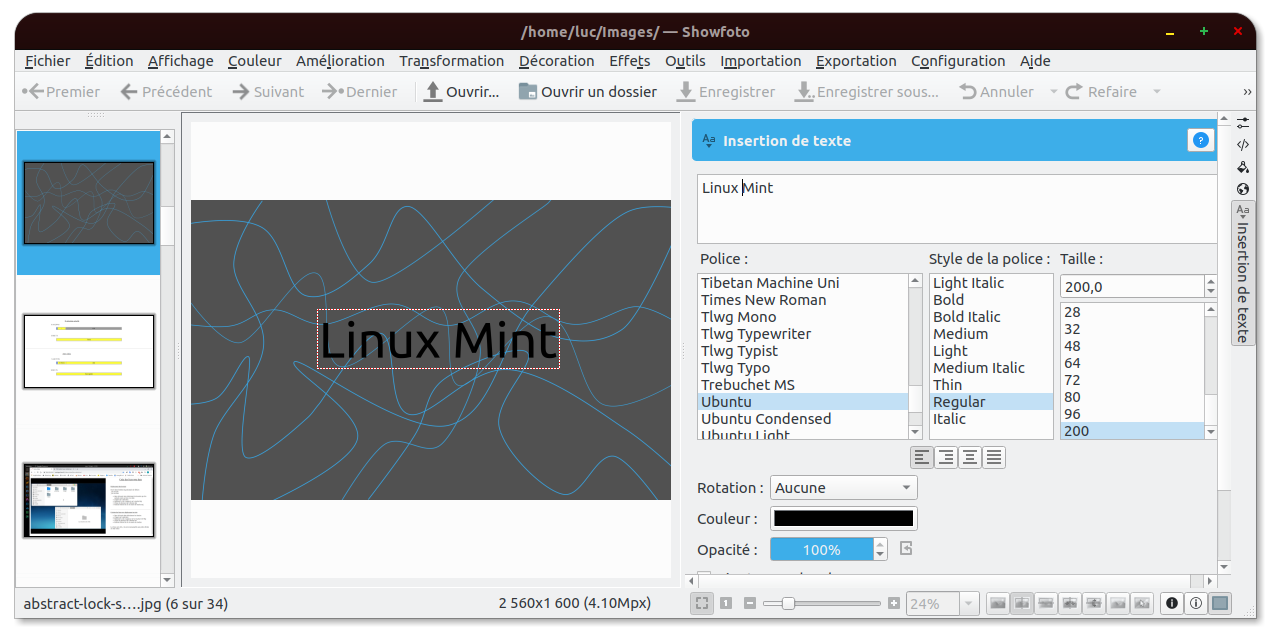Image resolution: width=1275 pixels, height=637 pixels.
Task: Open the Transformation menu
Action: pyautogui.click(x=452, y=61)
